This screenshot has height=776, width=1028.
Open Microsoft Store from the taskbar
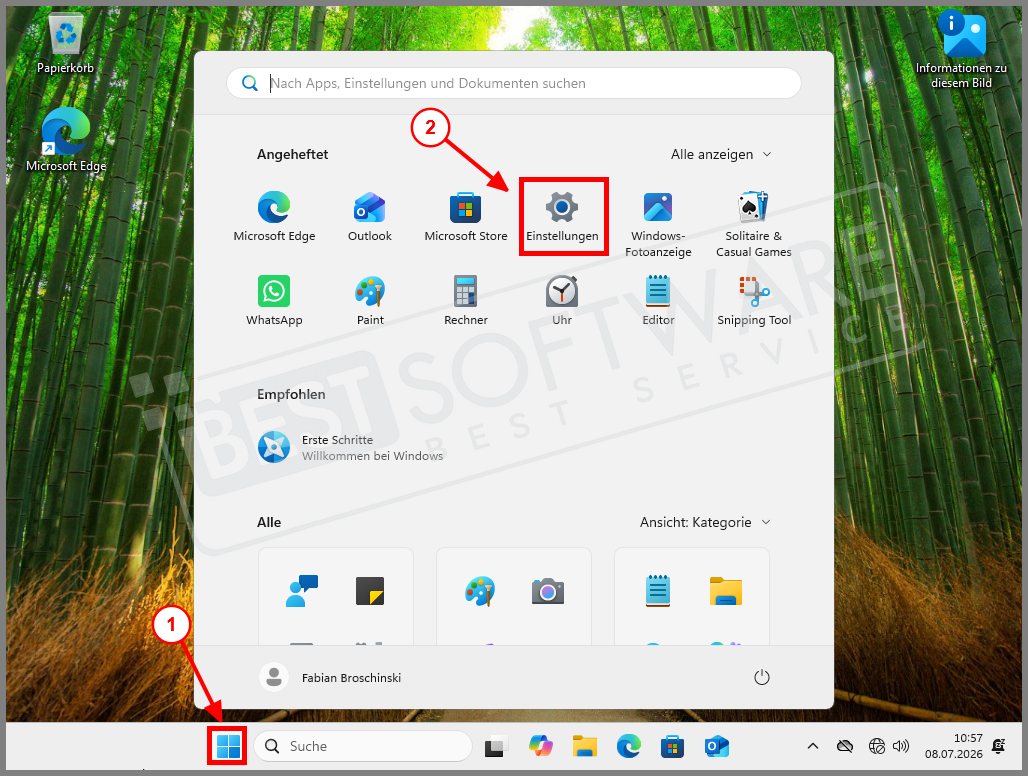673,746
